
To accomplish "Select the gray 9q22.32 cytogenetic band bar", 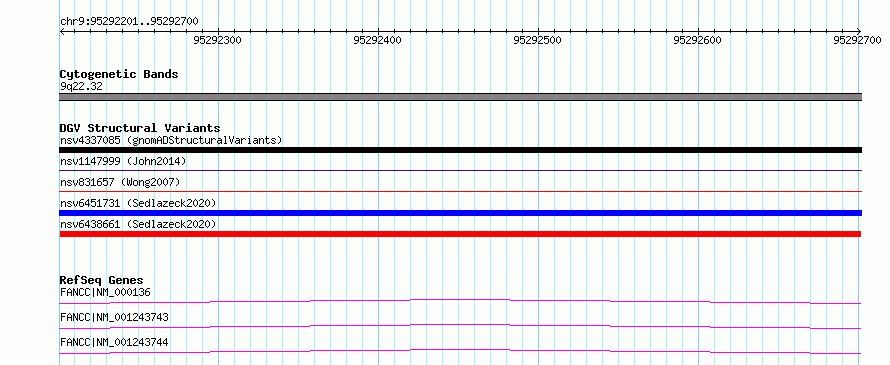I will click(460, 97).
